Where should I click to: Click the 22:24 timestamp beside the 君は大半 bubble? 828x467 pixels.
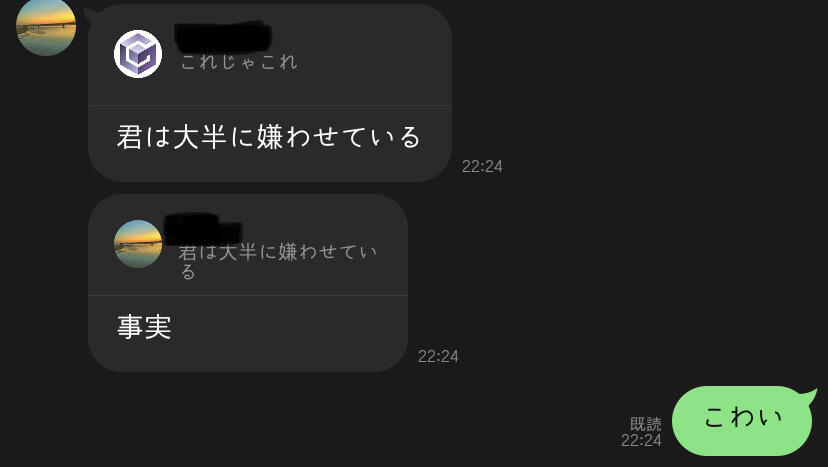click(482, 166)
